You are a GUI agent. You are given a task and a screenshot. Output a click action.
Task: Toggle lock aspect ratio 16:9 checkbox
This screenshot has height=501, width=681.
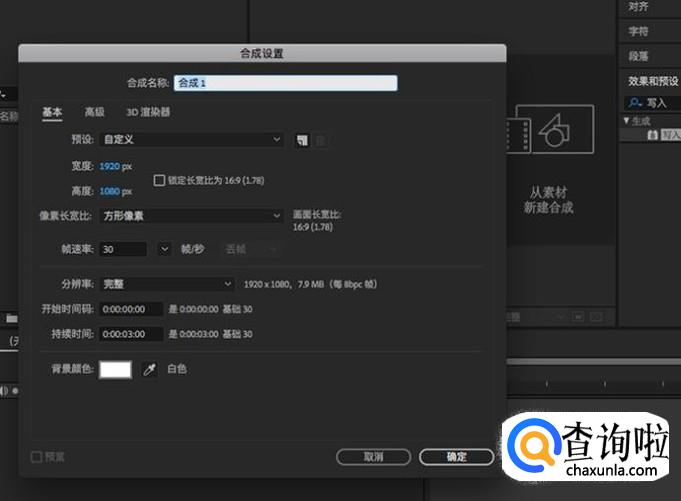[159, 180]
